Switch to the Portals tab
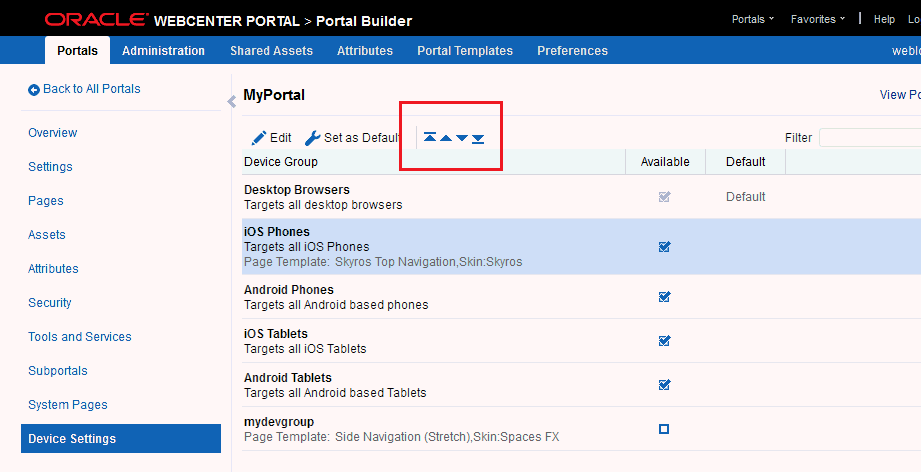 (78, 50)
